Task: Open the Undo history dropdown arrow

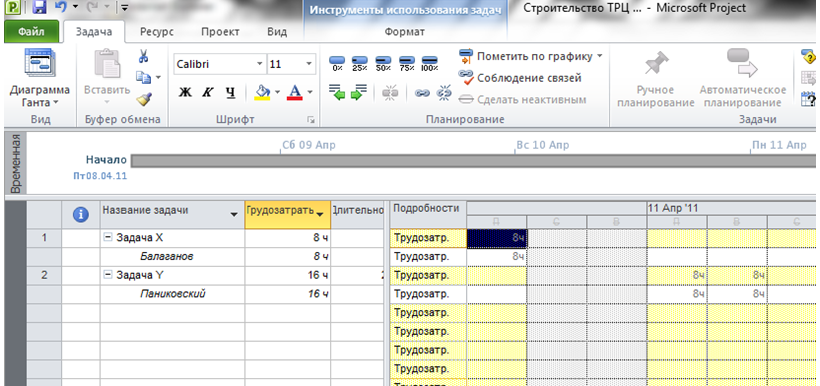Action: (x=75, y=7)
